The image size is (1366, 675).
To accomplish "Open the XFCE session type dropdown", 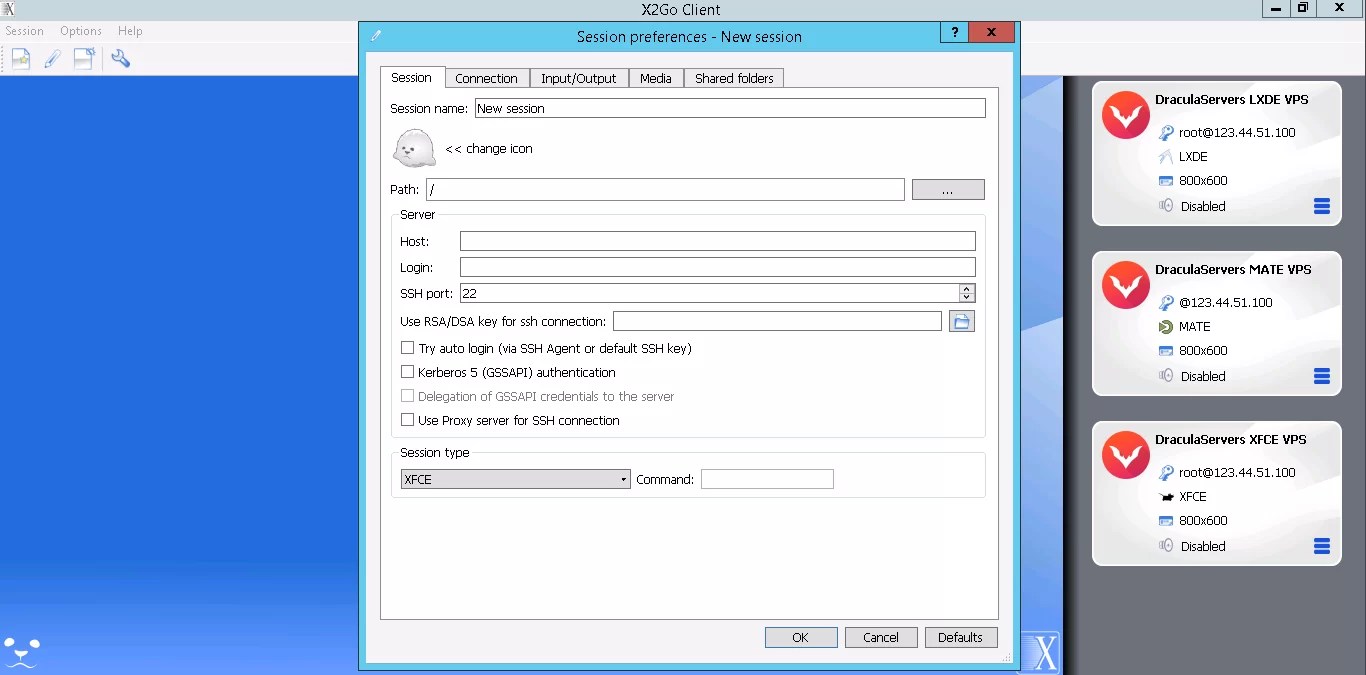I will coord(624,479).
